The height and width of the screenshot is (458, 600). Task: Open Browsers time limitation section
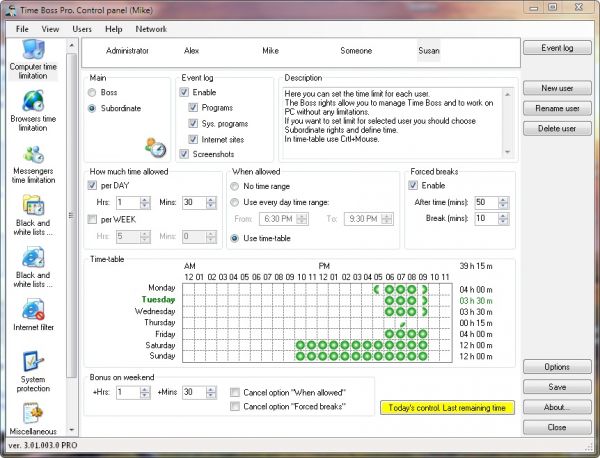(34, 108)
